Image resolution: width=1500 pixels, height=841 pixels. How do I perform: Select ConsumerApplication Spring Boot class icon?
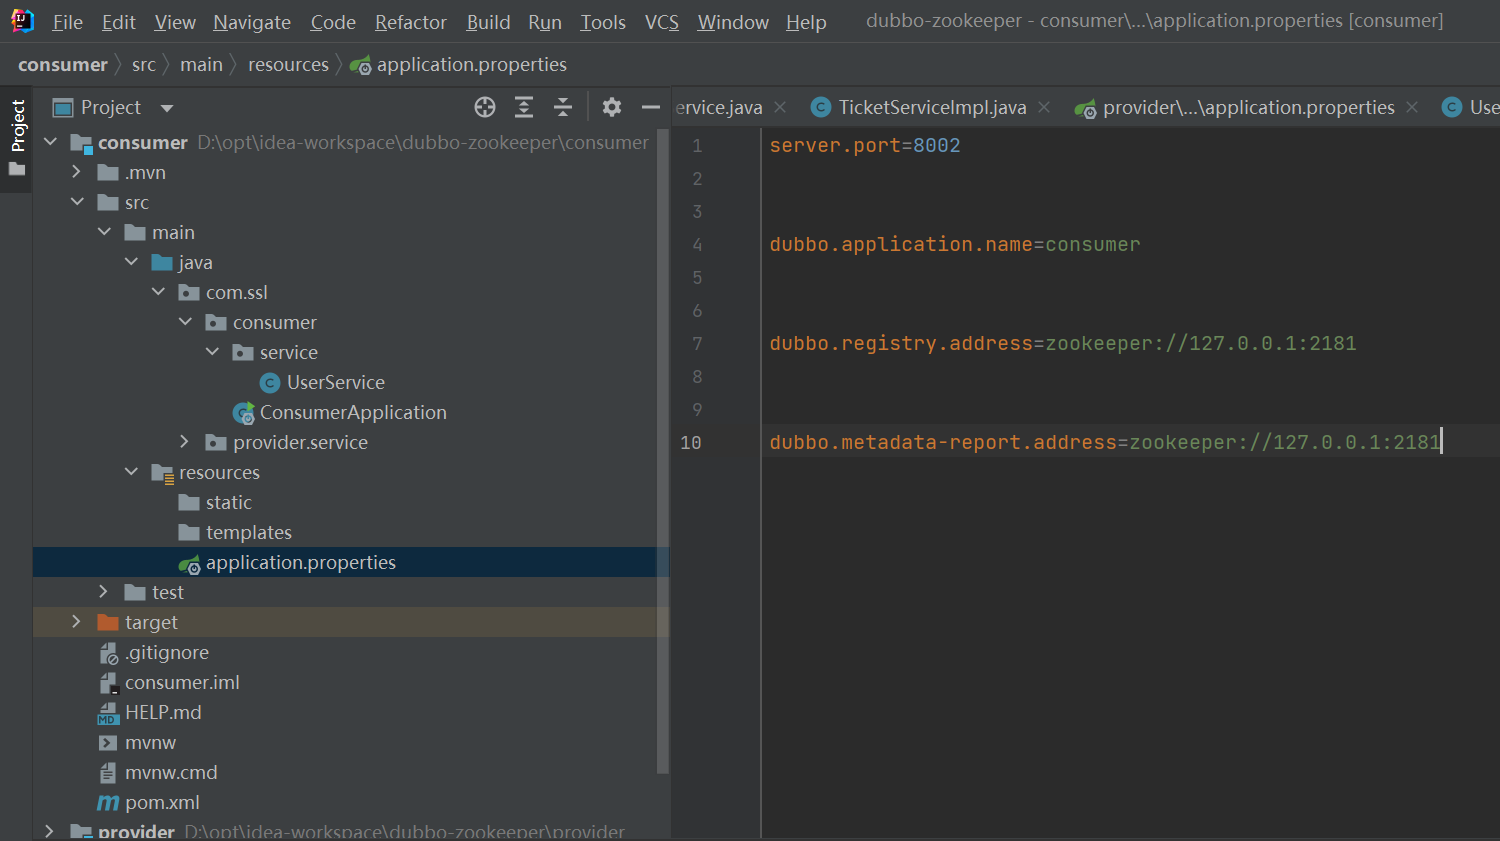tap(243, 413)
